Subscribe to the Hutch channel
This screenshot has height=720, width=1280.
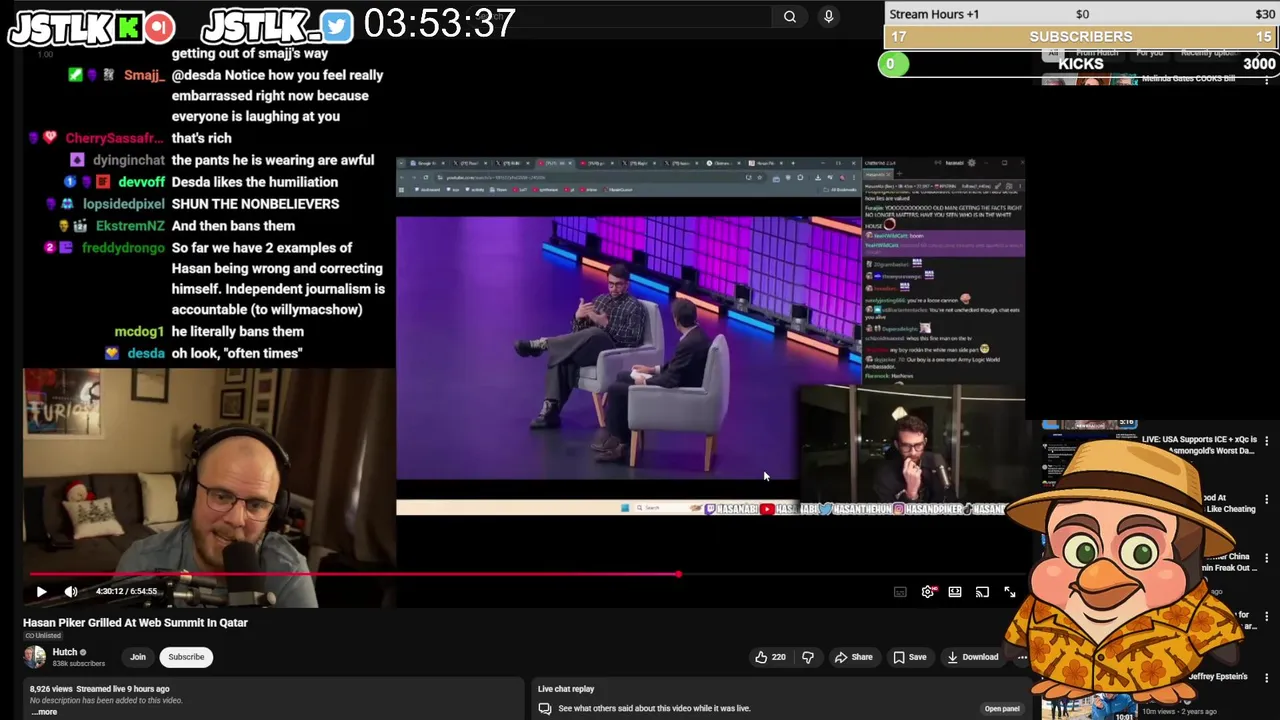coord(186,657)
